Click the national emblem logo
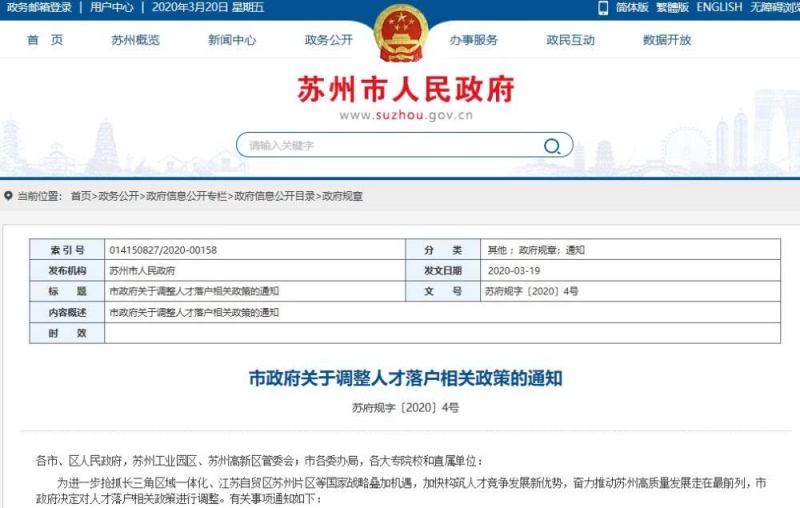800x508 pixels. (400, 32)
